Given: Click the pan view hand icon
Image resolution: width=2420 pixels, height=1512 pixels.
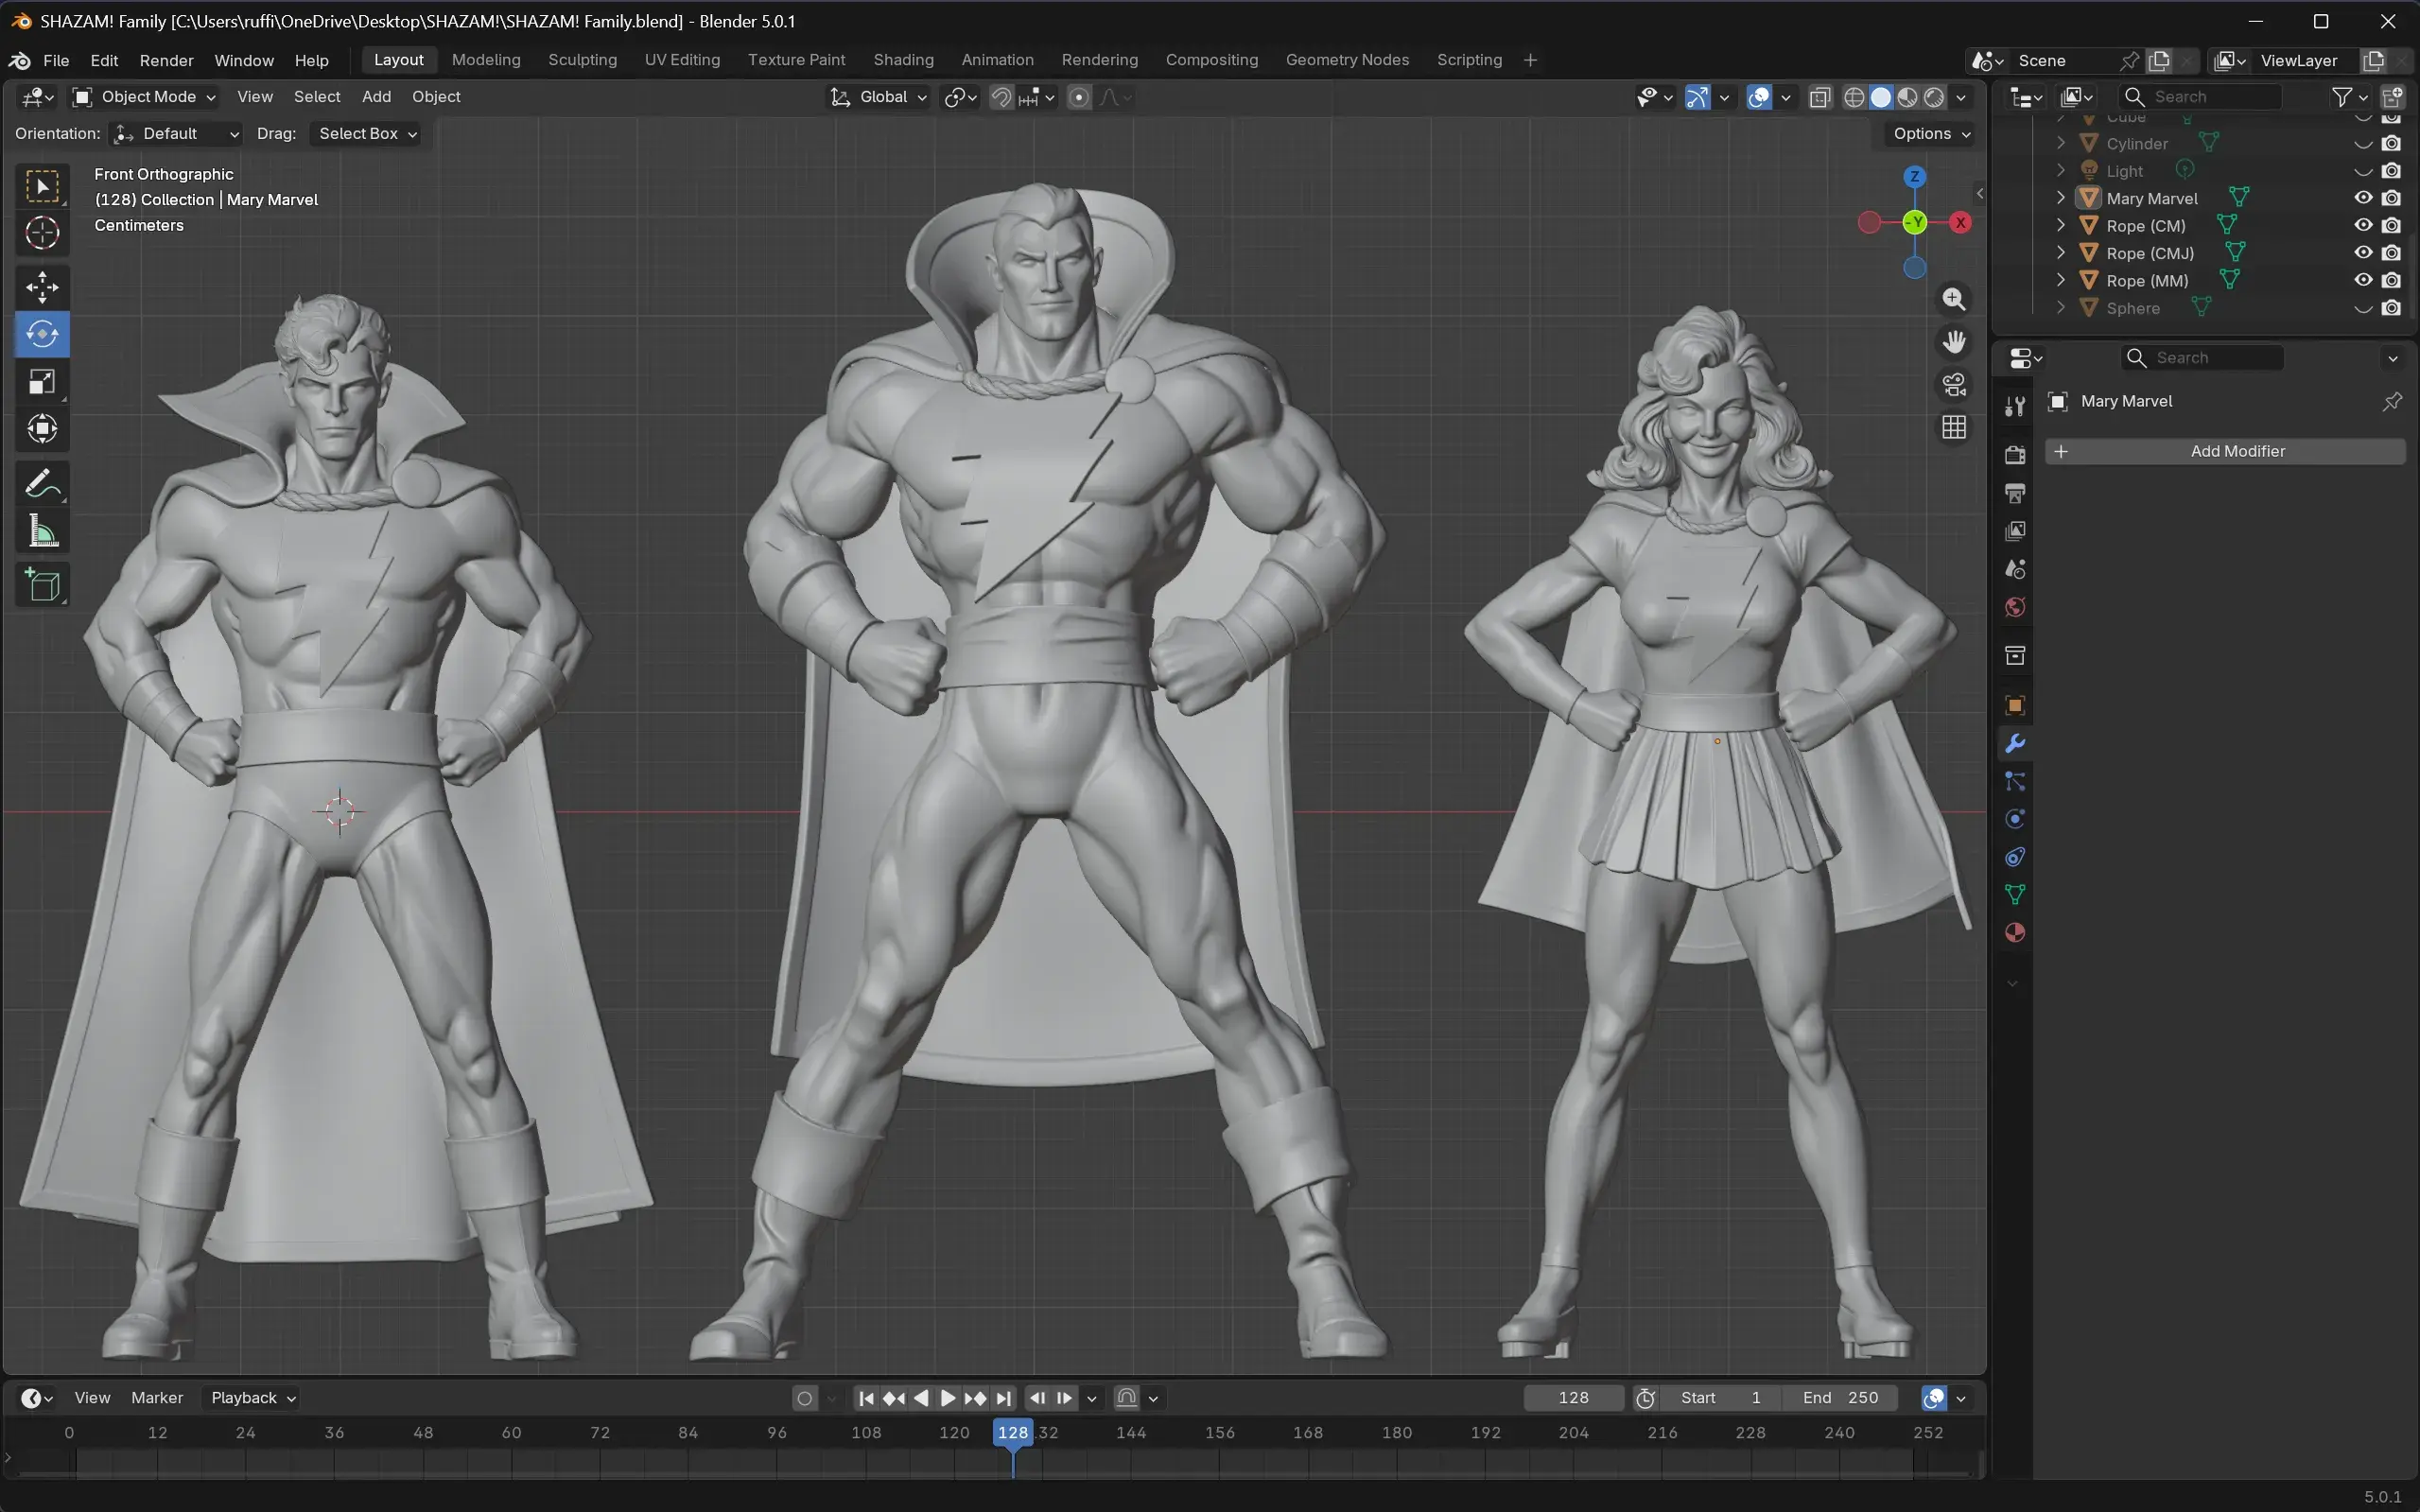Looking at the screenshot, I should pos(1953,342).
